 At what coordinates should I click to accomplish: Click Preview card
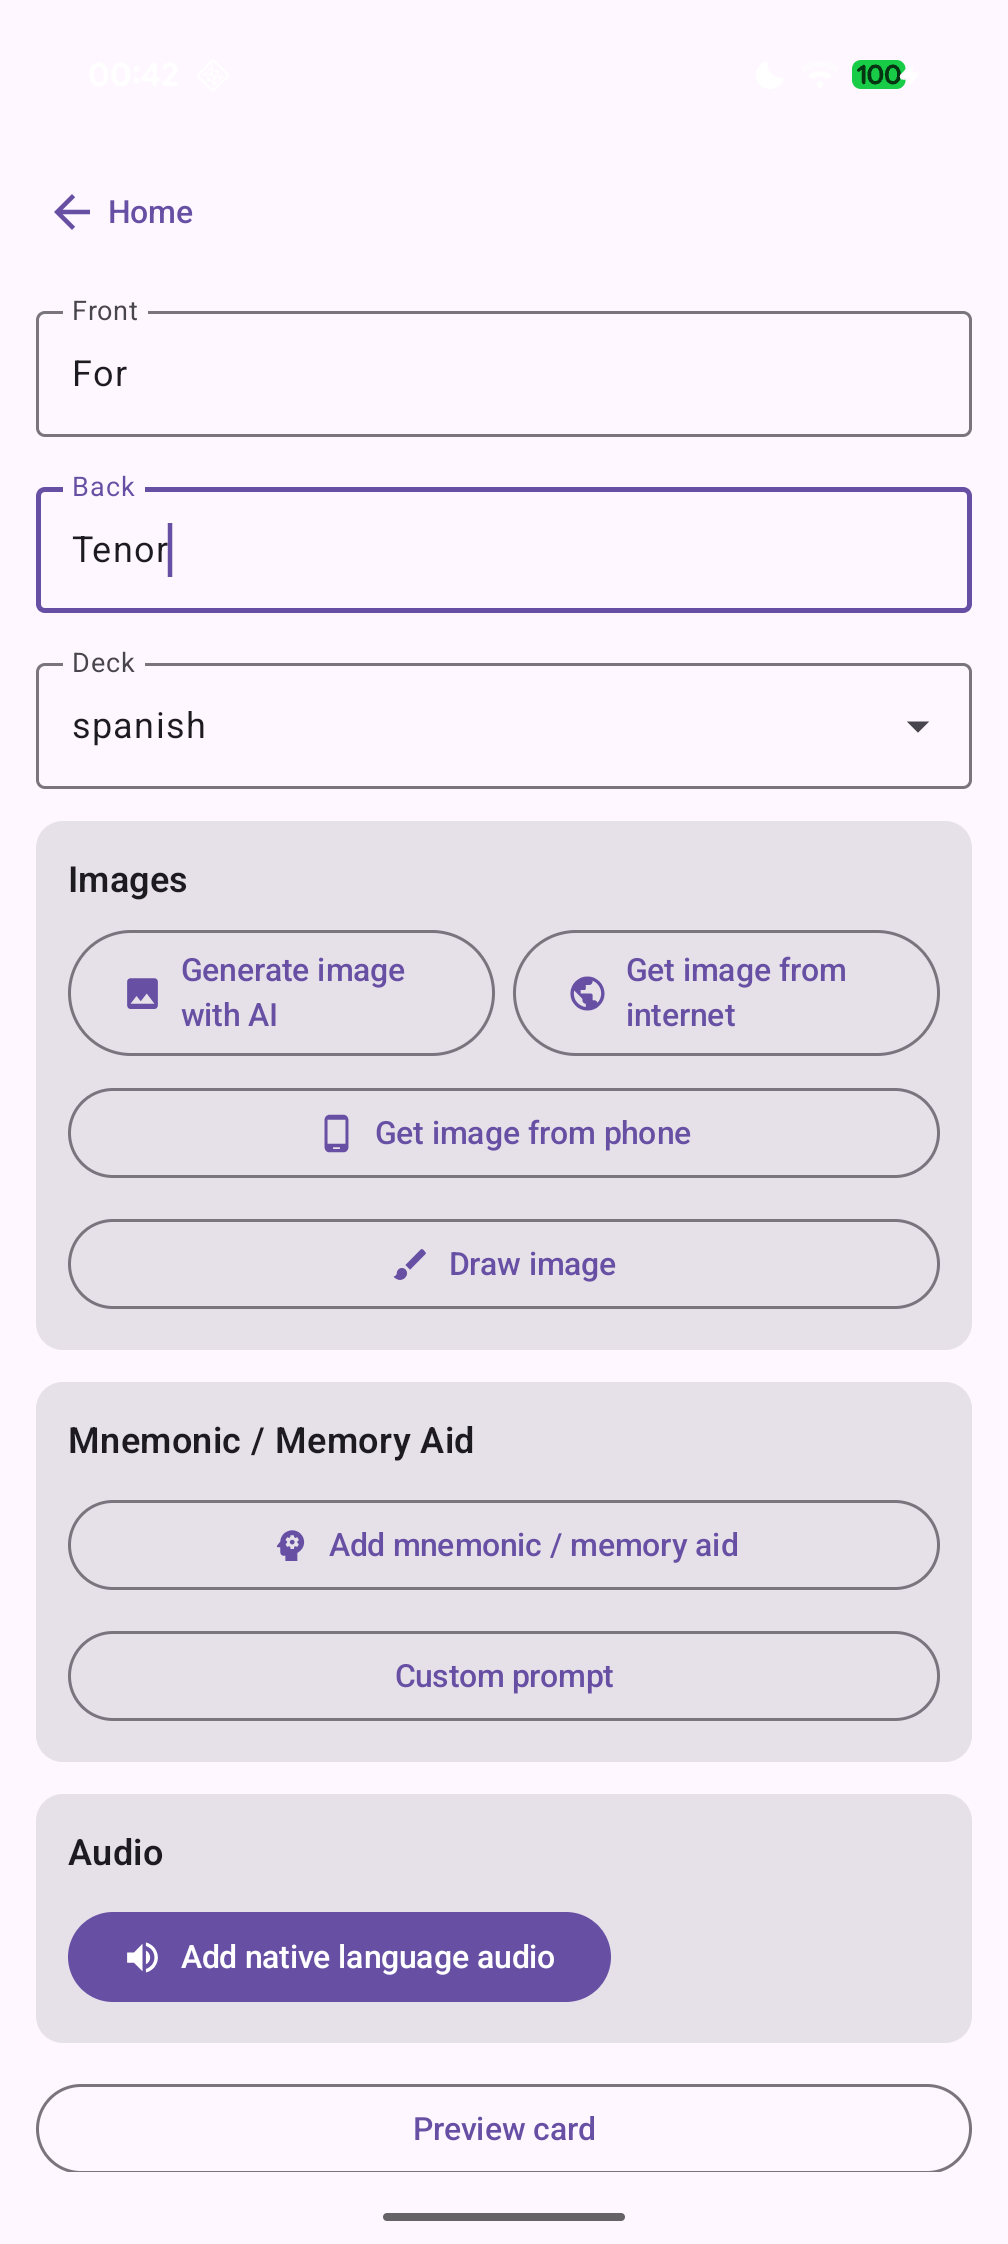(x=504, y=2129)
